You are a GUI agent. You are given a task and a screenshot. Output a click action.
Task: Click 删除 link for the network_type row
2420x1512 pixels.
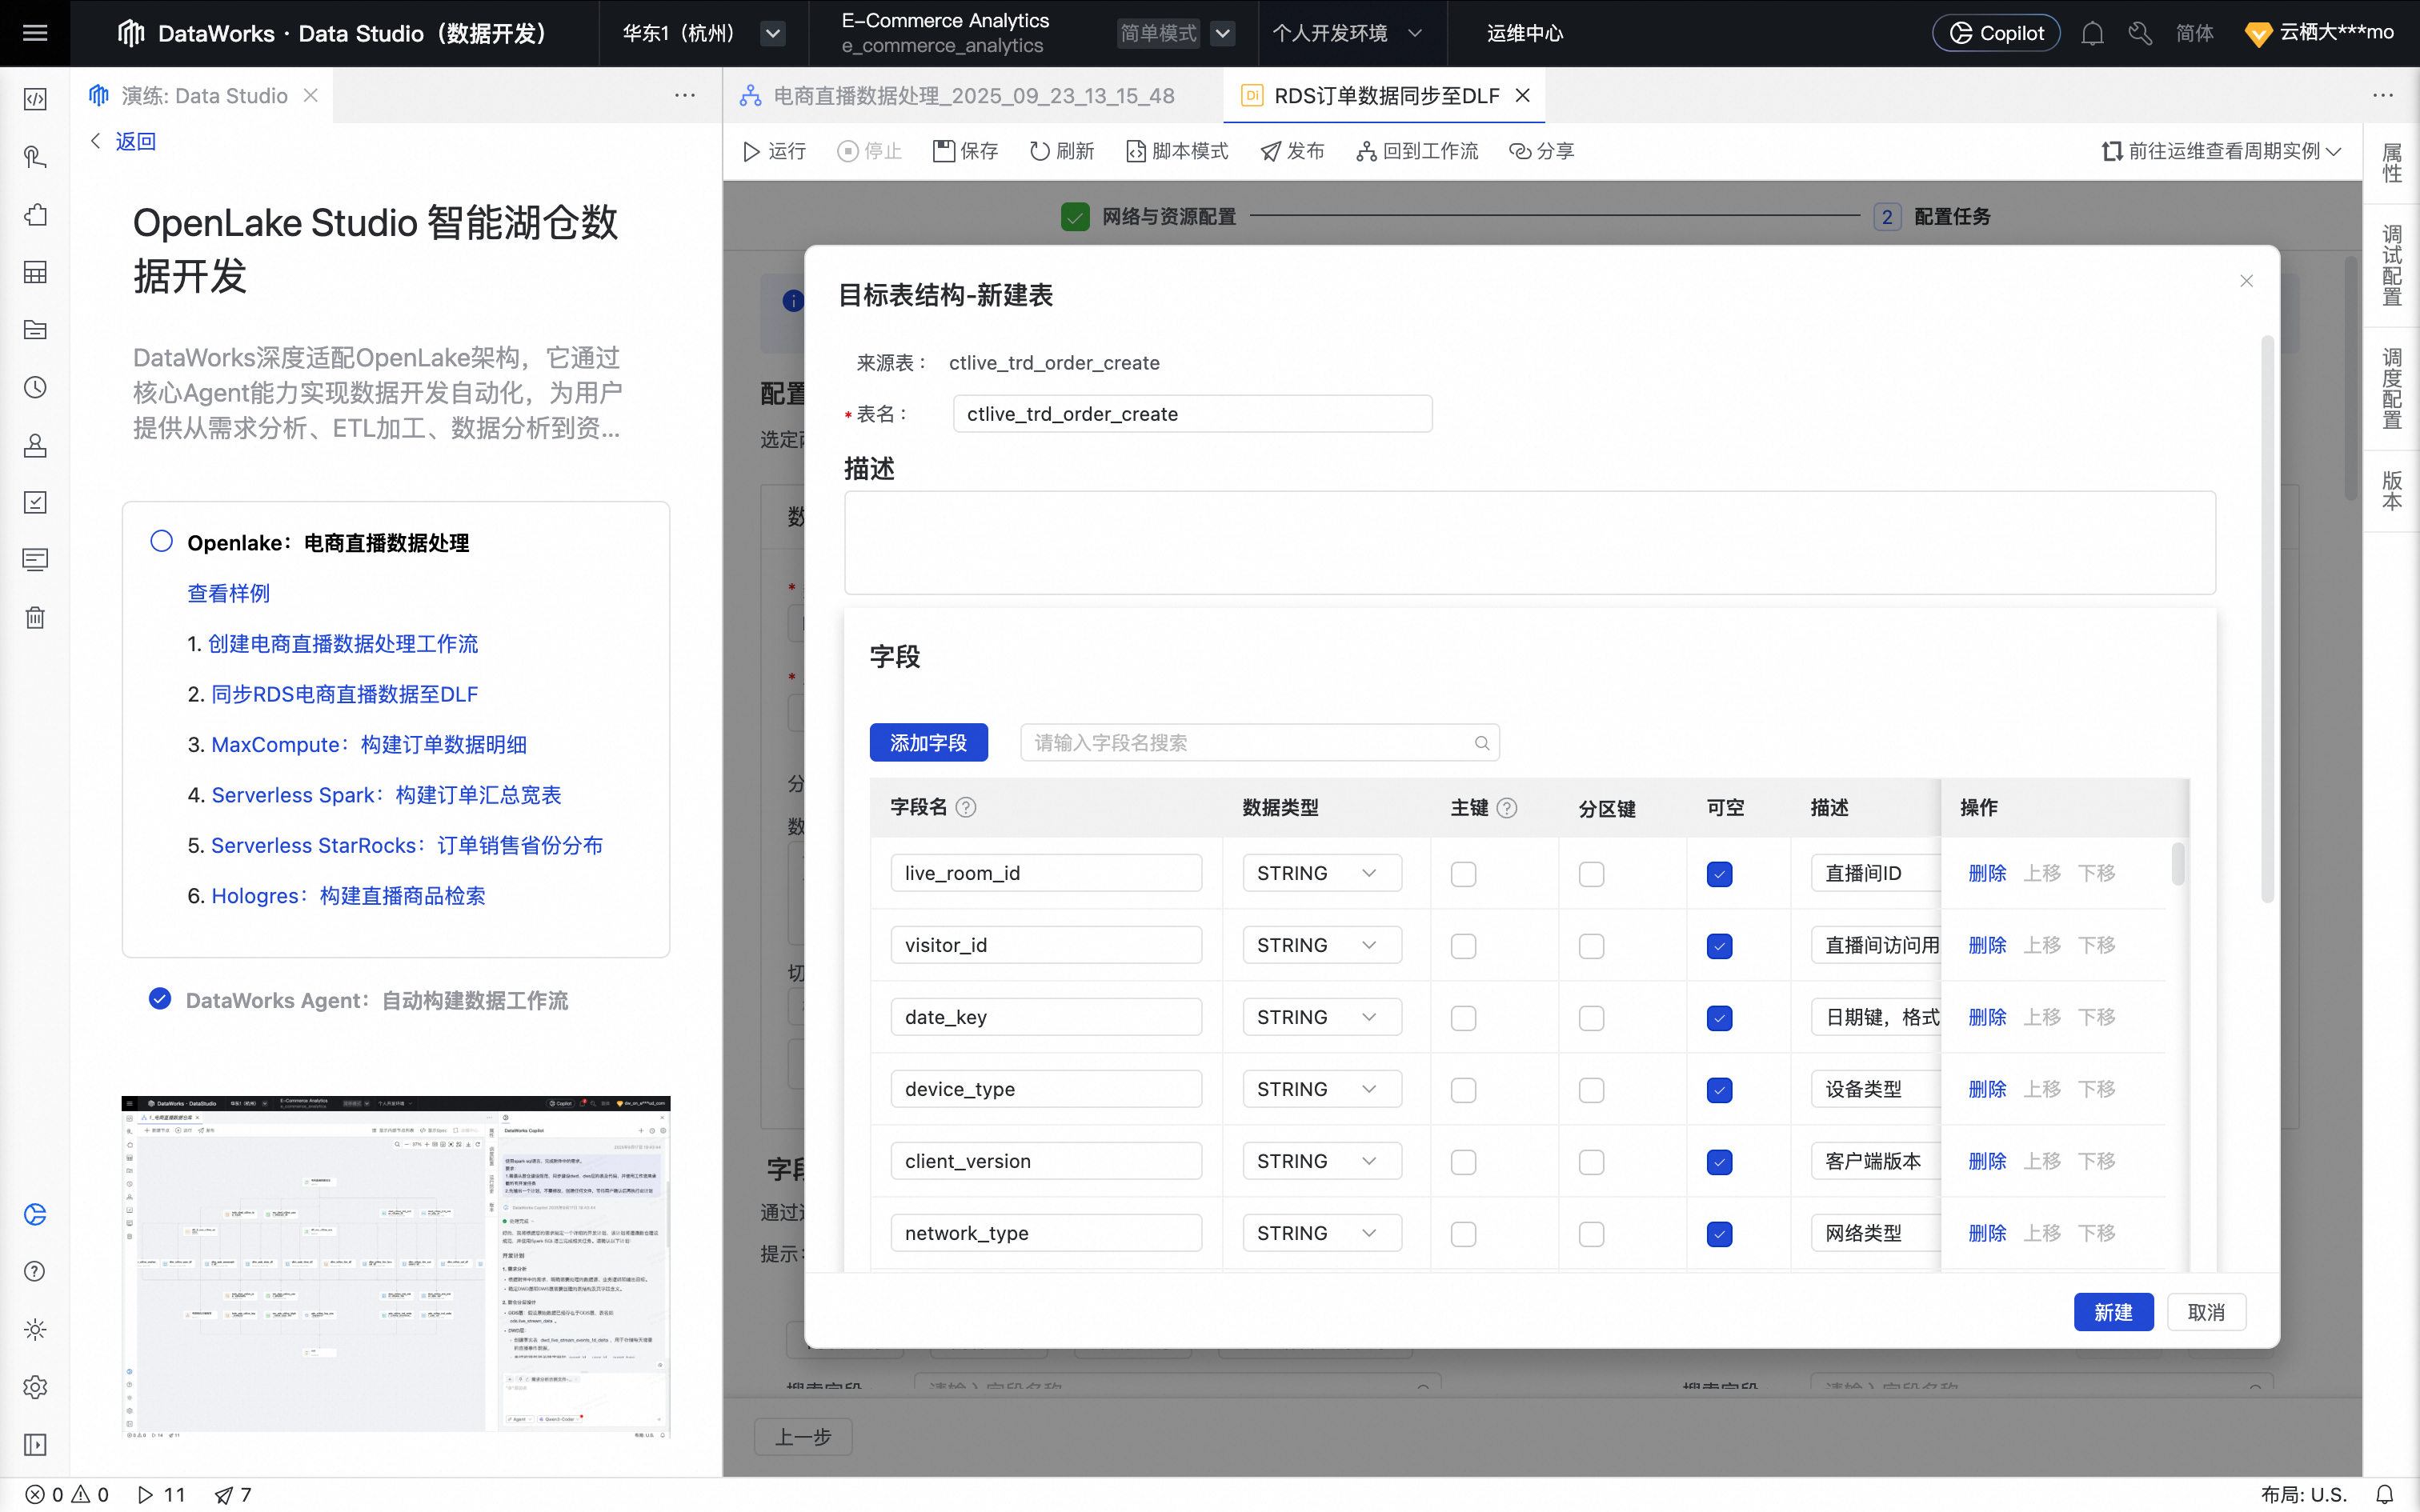click(1987, 1233)
